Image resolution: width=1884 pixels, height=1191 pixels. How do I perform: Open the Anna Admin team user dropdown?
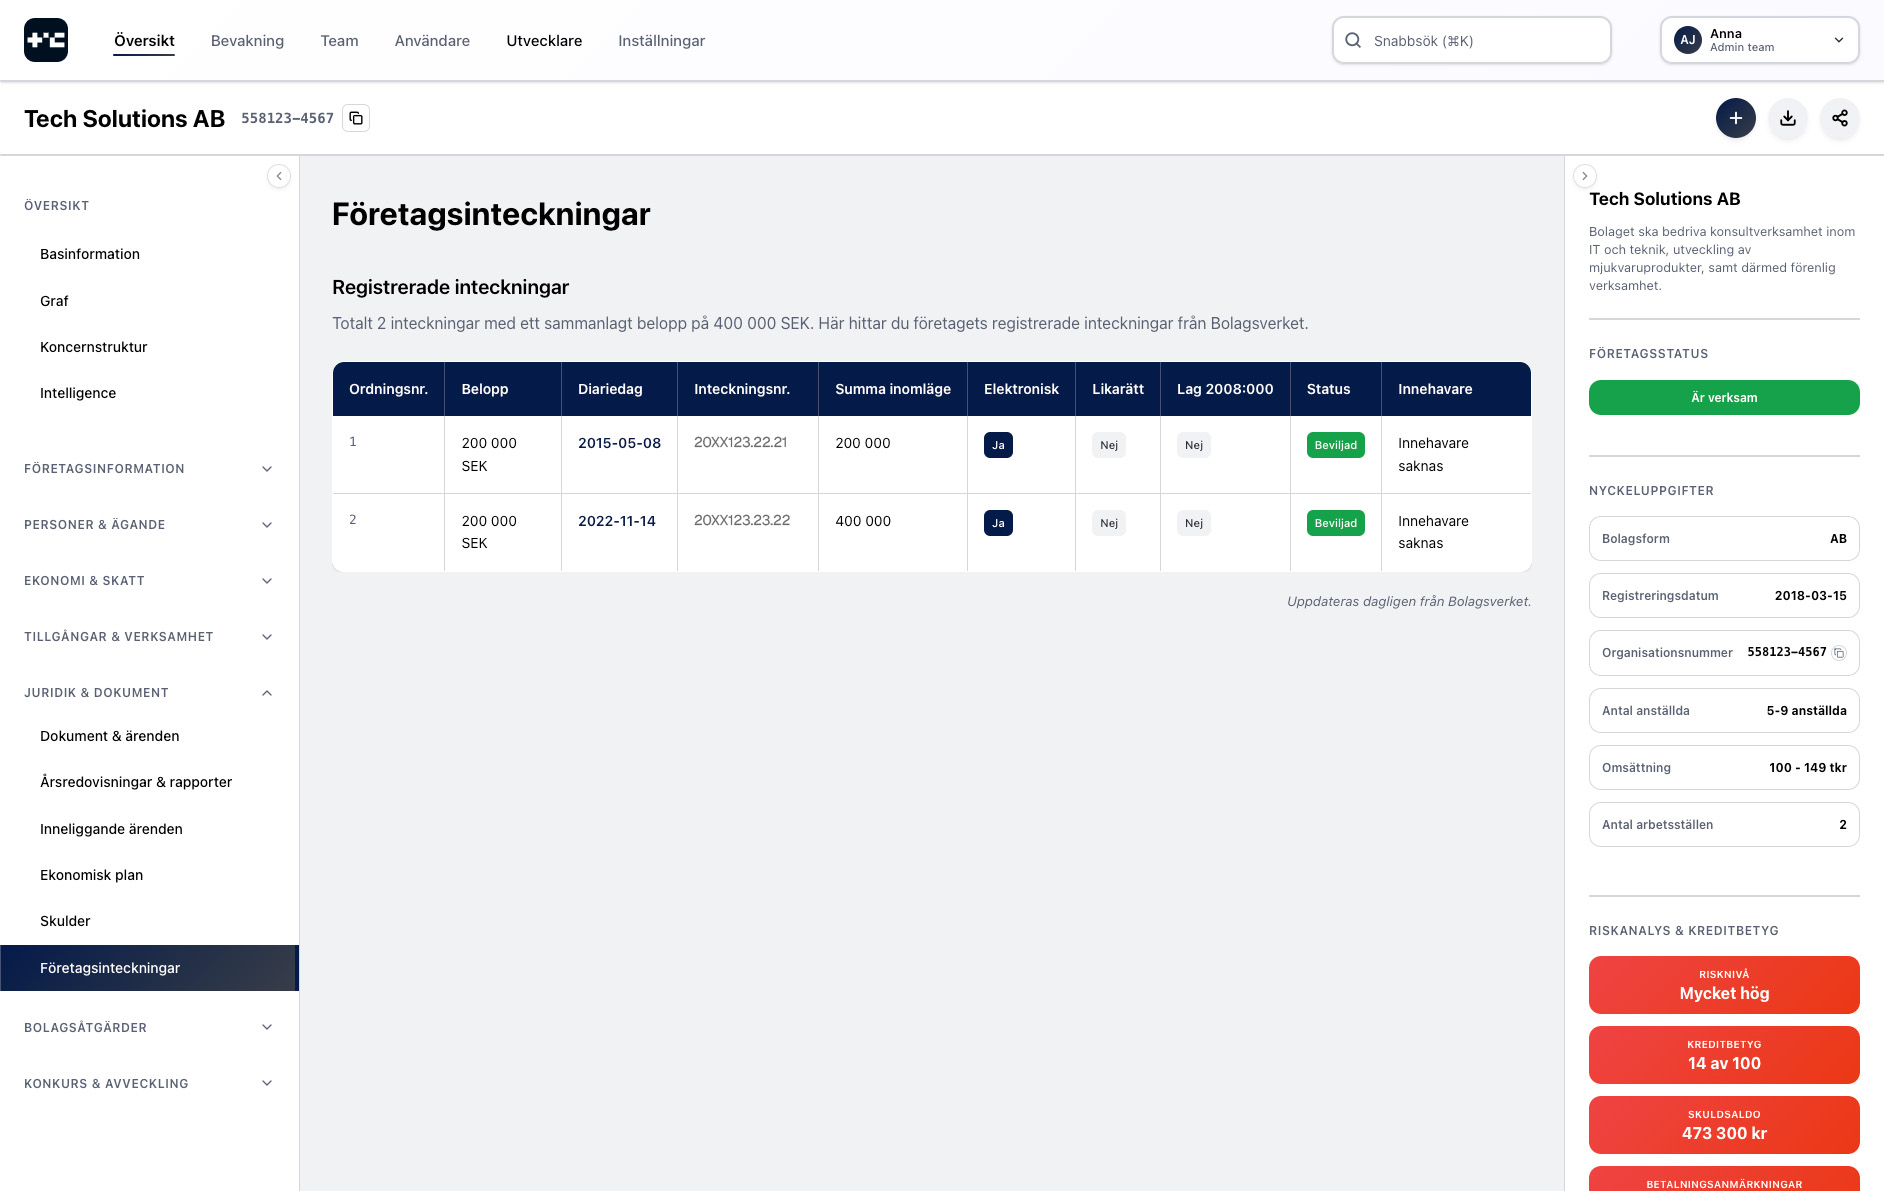[1759, 40]
